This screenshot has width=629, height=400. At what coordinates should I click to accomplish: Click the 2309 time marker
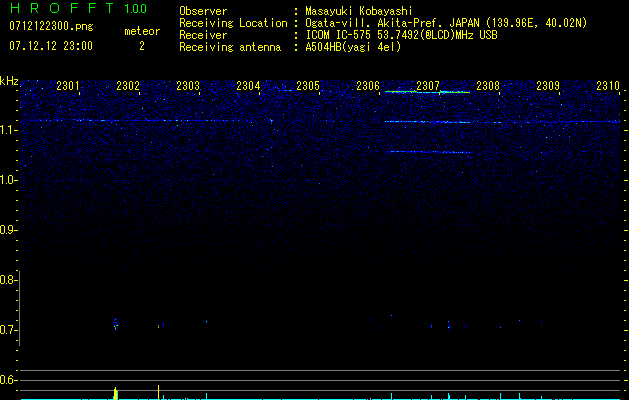pyautogui.click(x=548, y=86)
